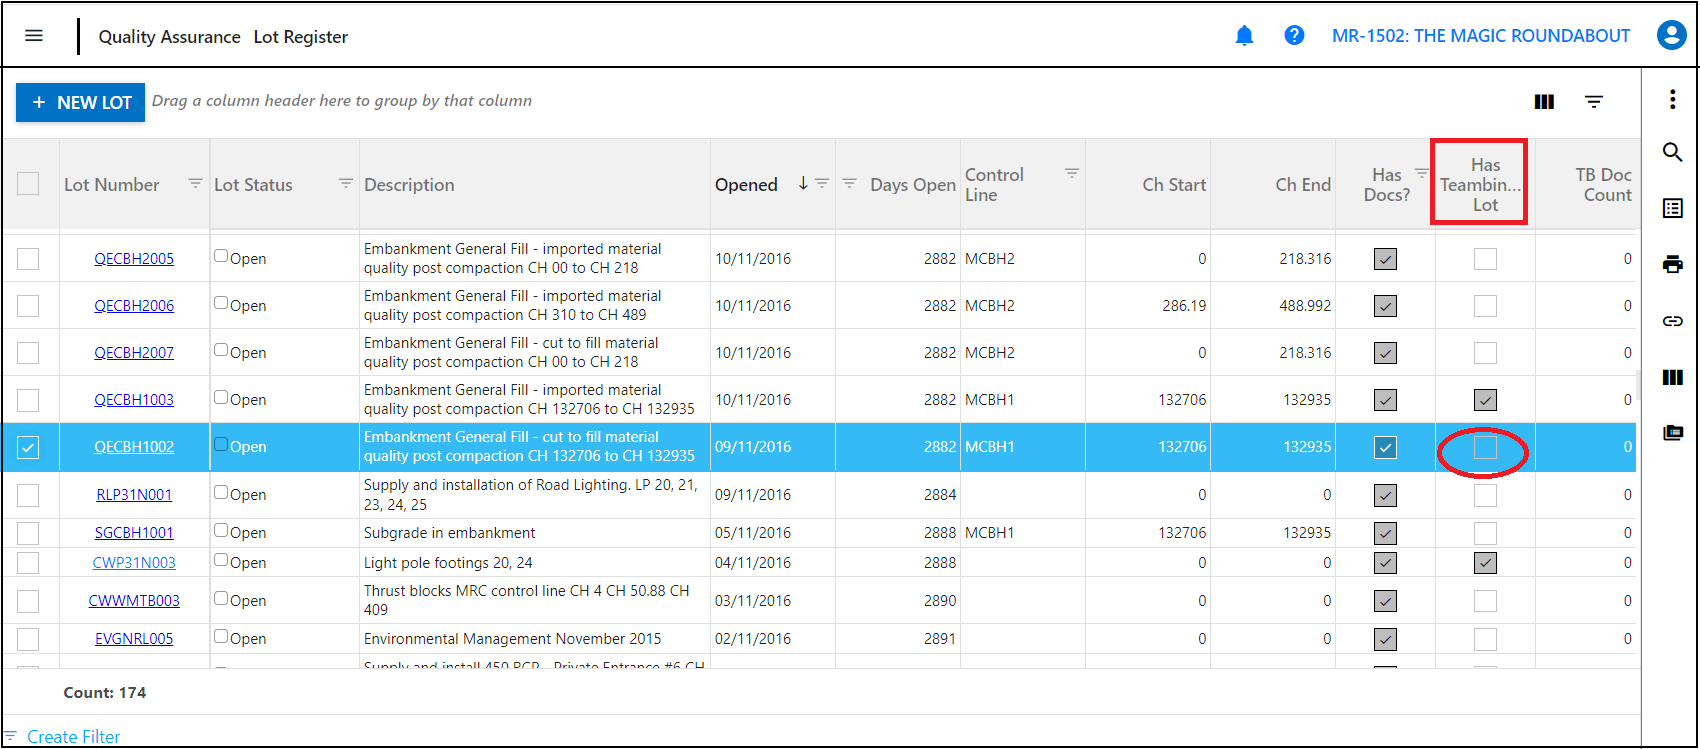Screen dimensions: 1700x749
Task: Toggle Has Teambinder Lot checkbox for QECBH1002
Action: click(1485, 447)
